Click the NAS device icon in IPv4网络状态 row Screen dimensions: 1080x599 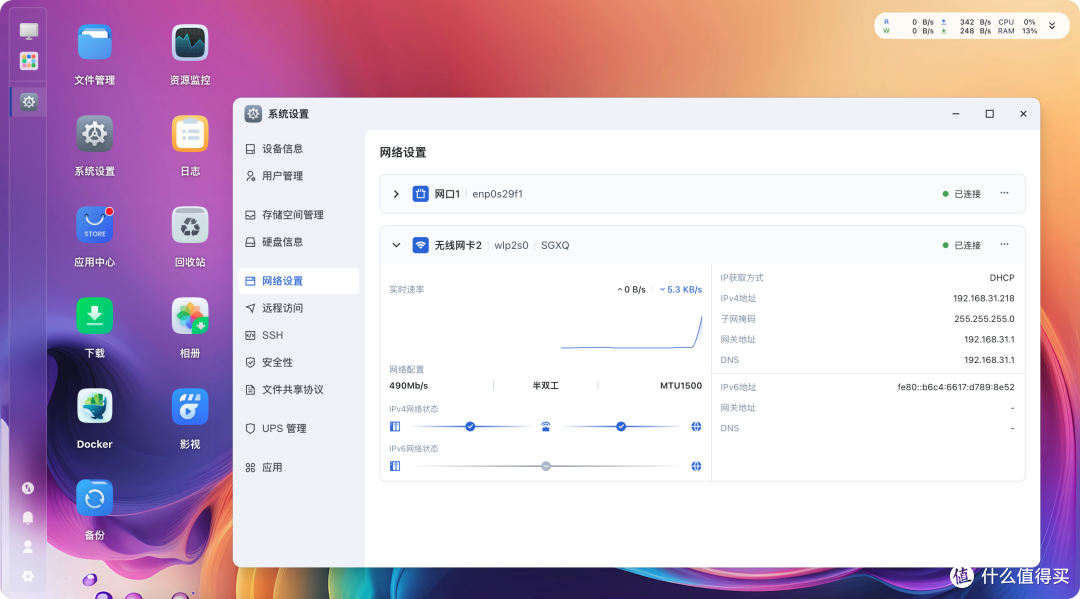pos(395,427)
